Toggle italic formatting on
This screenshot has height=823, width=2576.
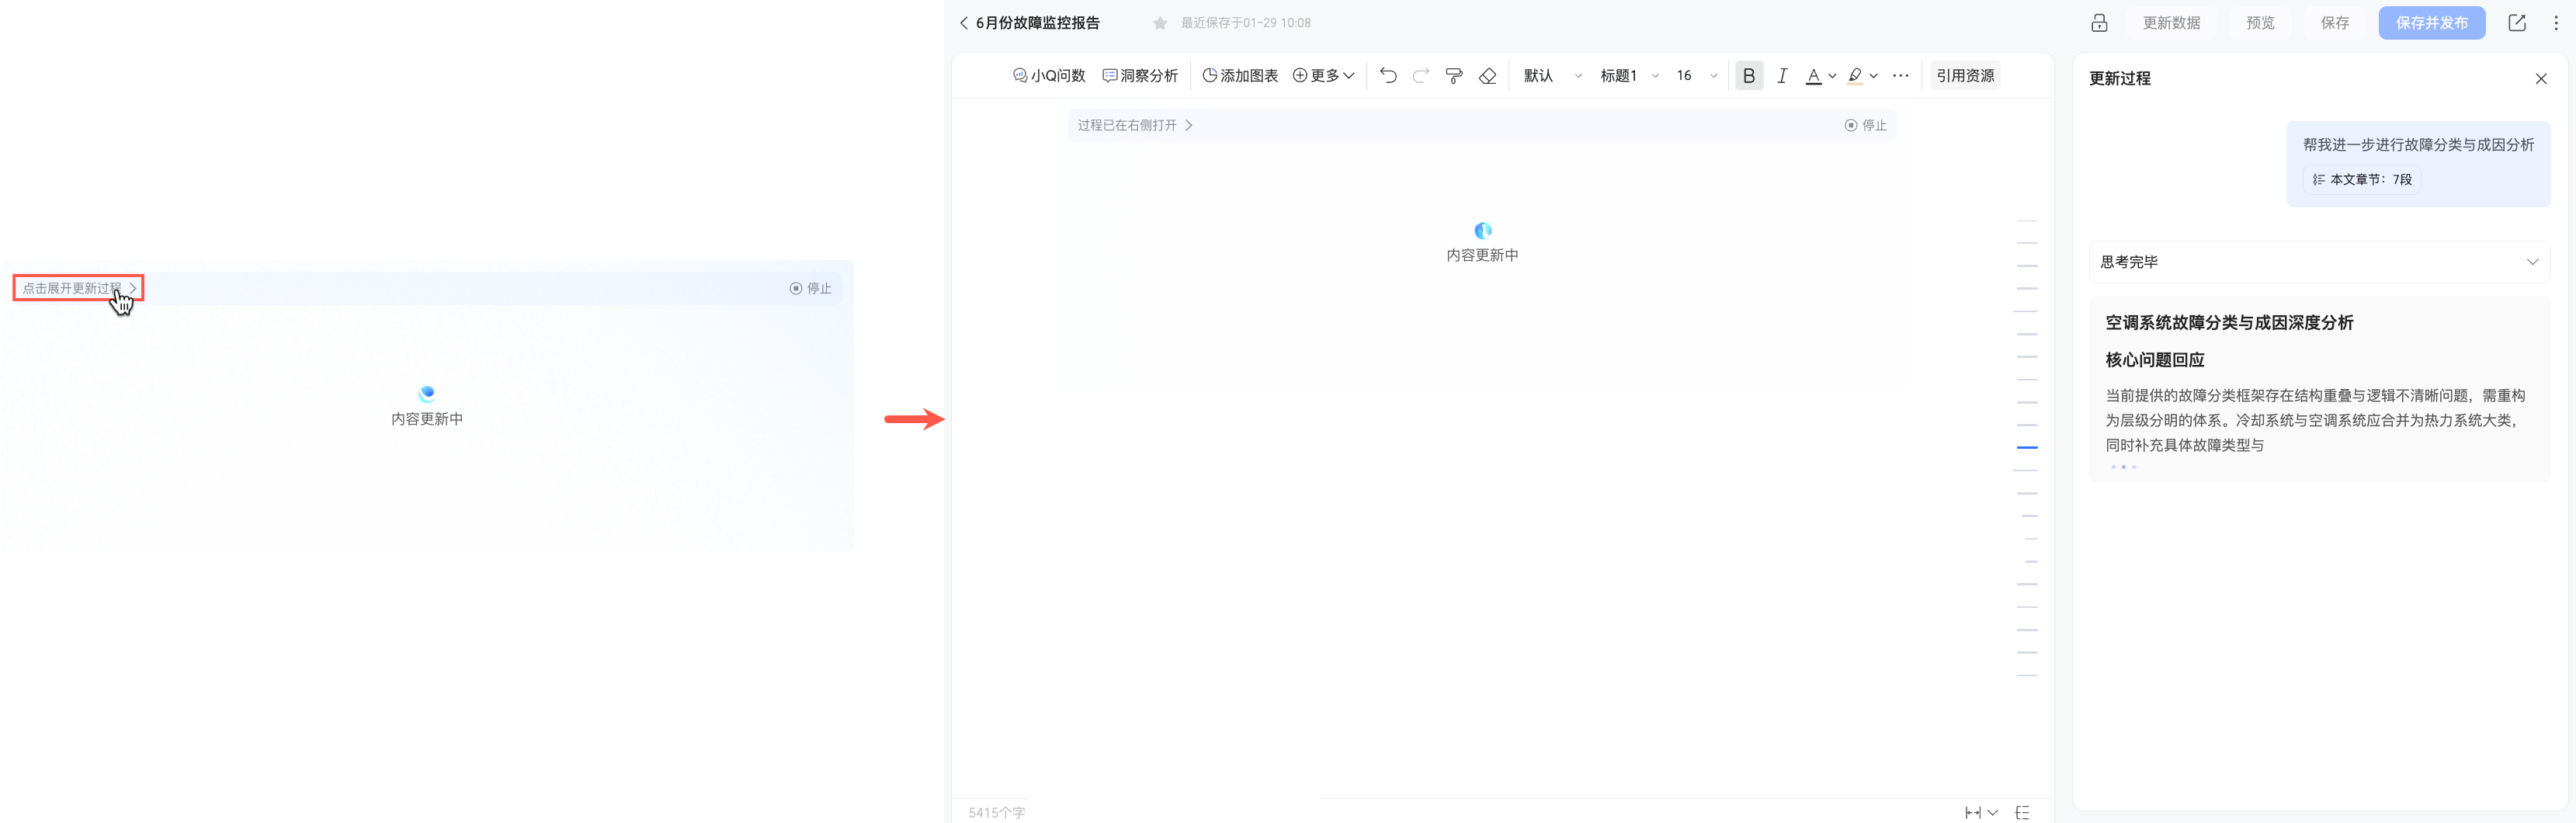coord(1782,75)
